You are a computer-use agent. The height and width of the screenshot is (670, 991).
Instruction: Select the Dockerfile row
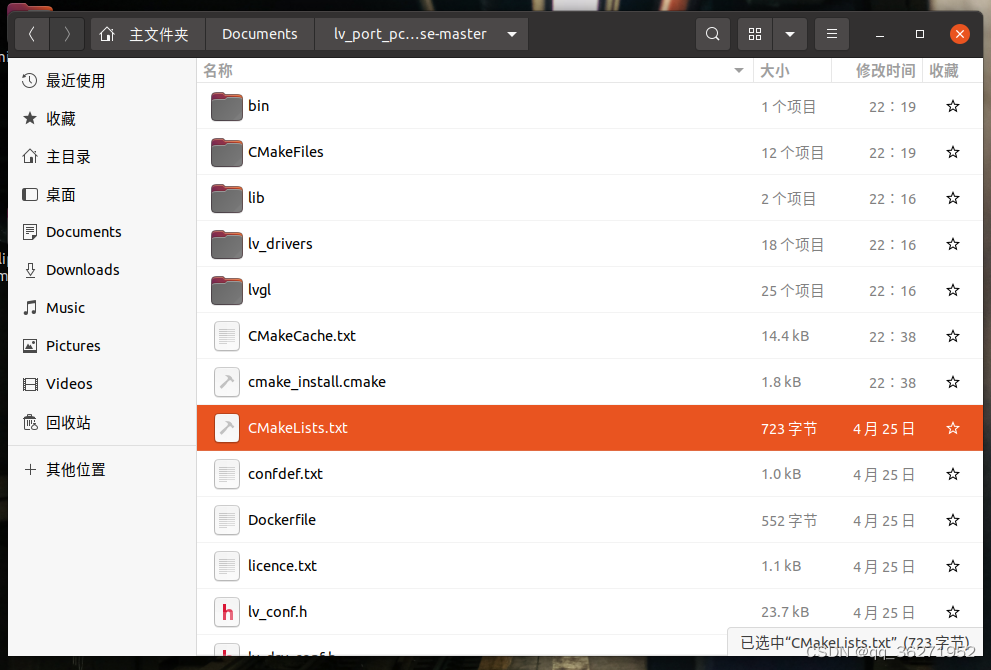281,519
